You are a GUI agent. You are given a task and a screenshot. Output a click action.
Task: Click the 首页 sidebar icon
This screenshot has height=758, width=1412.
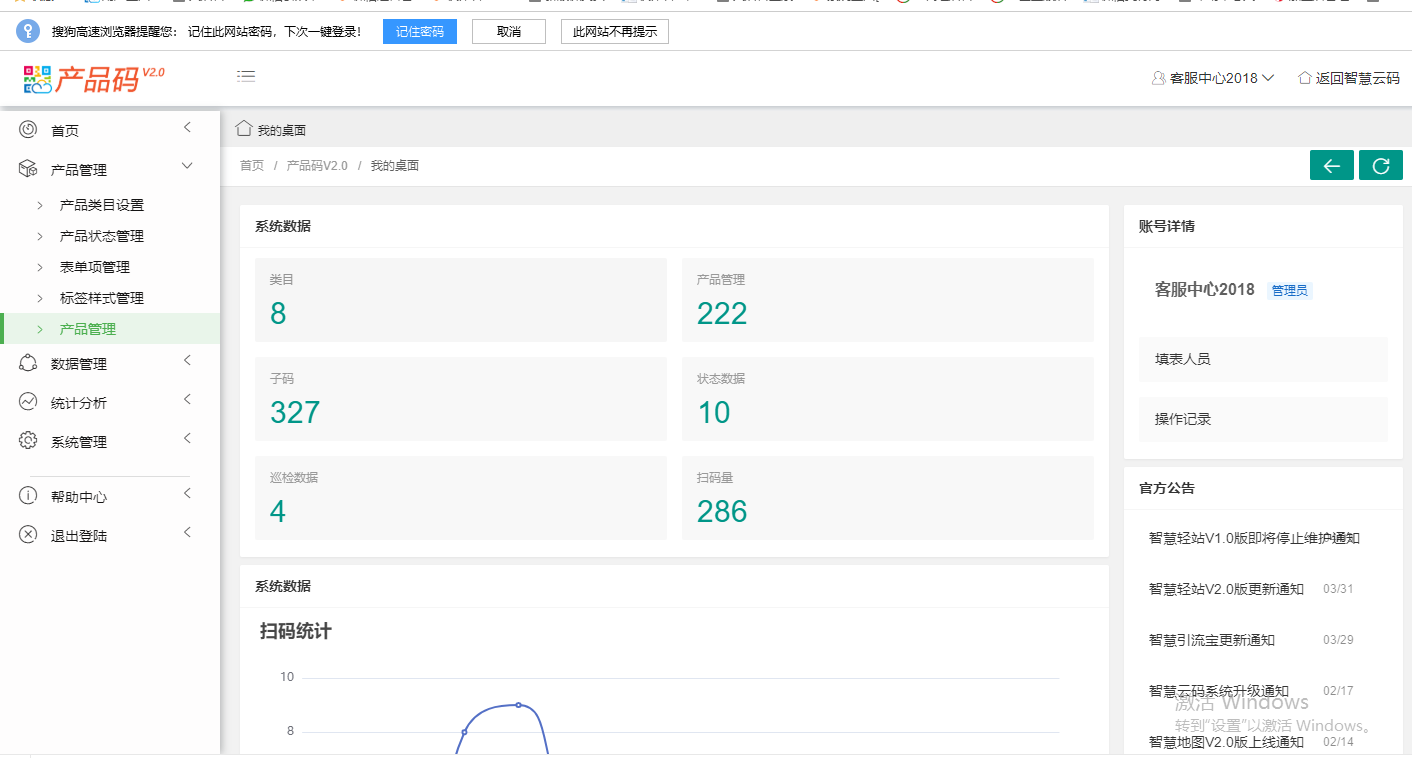click(28, 130)
